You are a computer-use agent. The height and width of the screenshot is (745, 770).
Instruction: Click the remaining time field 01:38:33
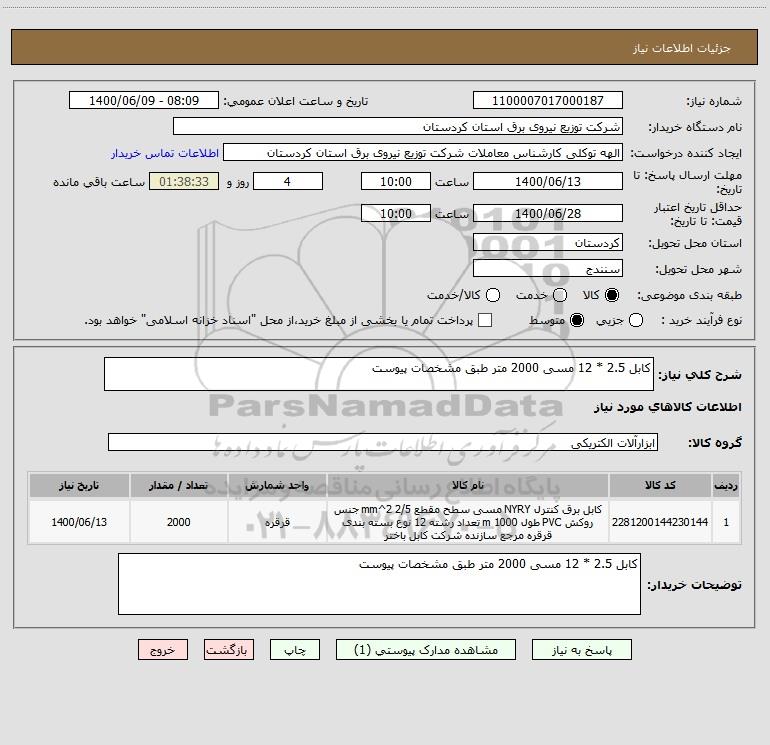(x=184, y=181)
